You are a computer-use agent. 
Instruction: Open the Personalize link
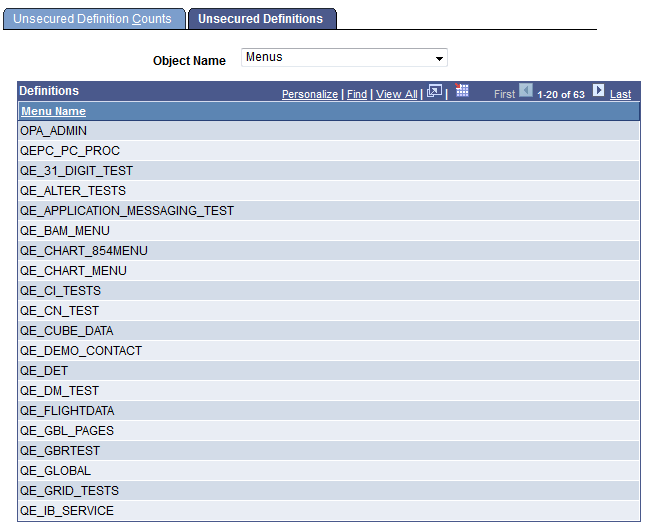(x=310, y=94)
